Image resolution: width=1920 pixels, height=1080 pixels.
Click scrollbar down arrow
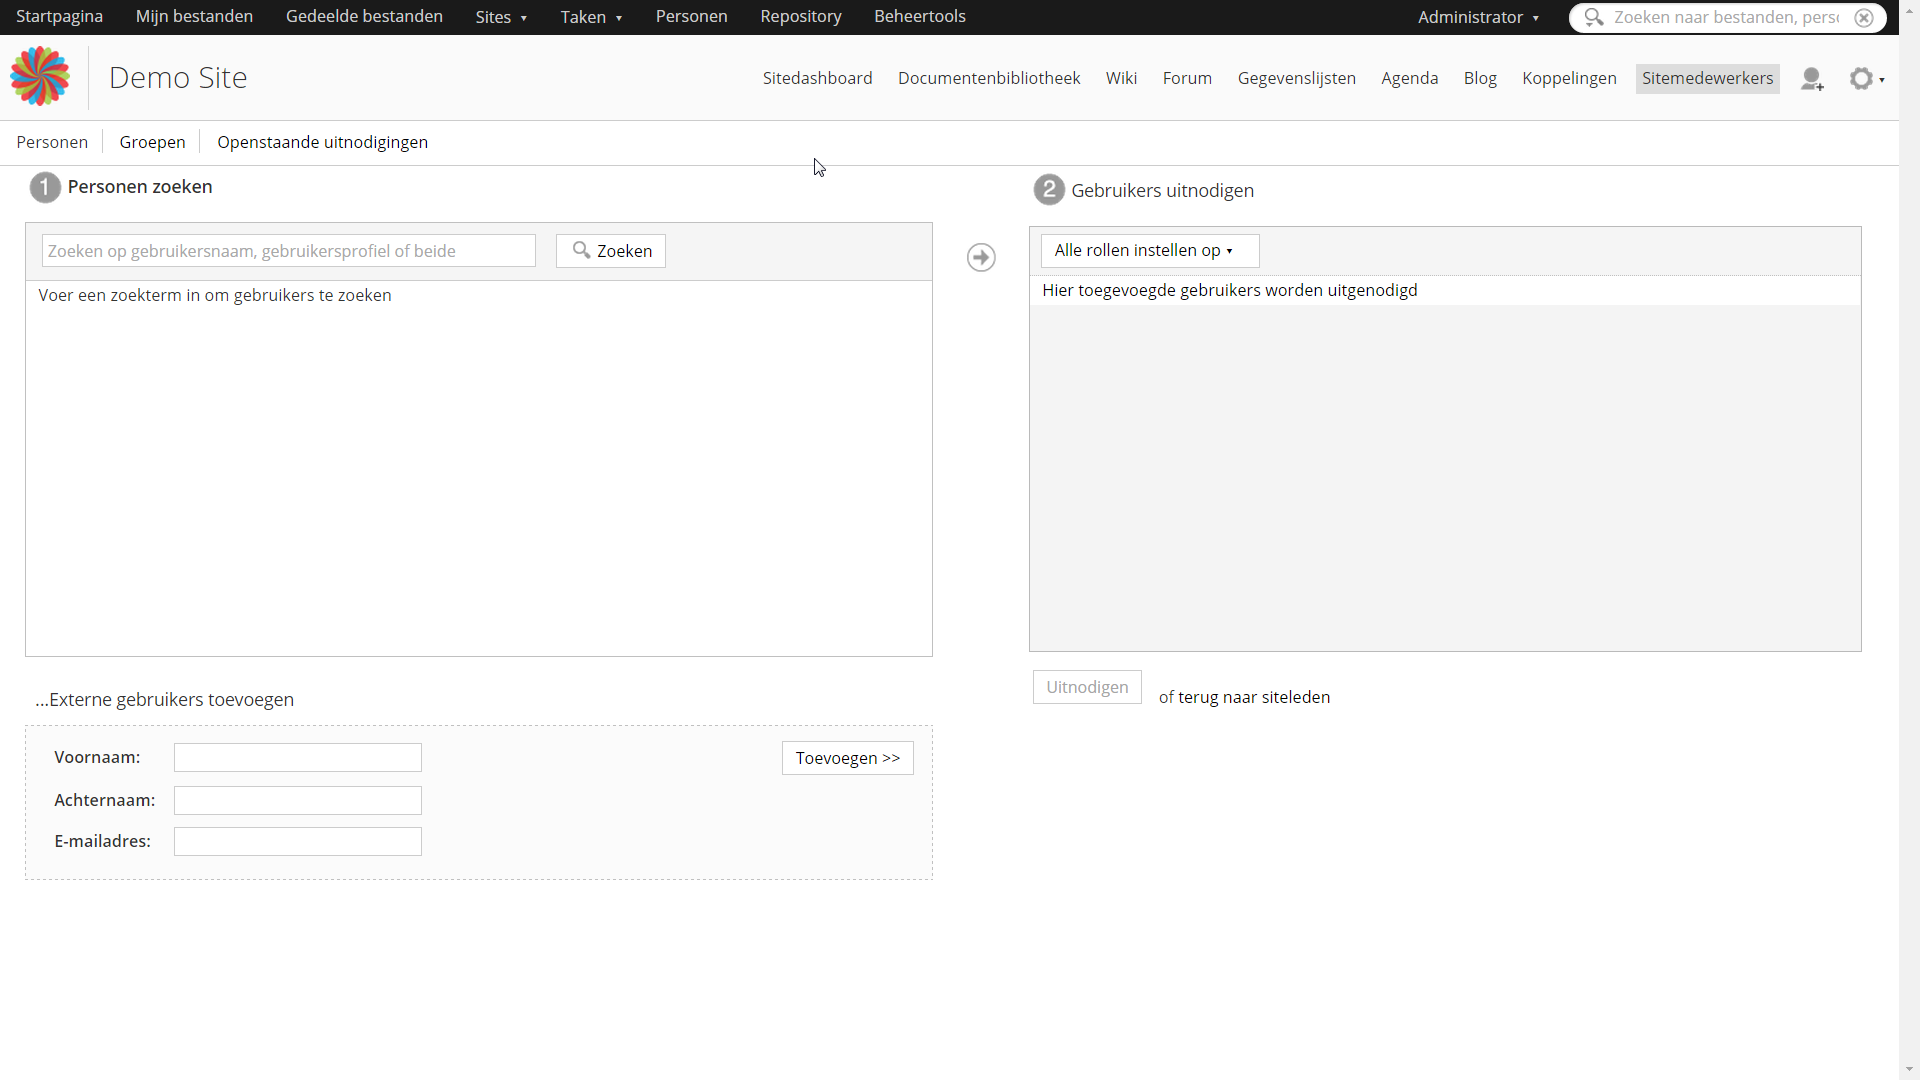tap(1910, 1070)
